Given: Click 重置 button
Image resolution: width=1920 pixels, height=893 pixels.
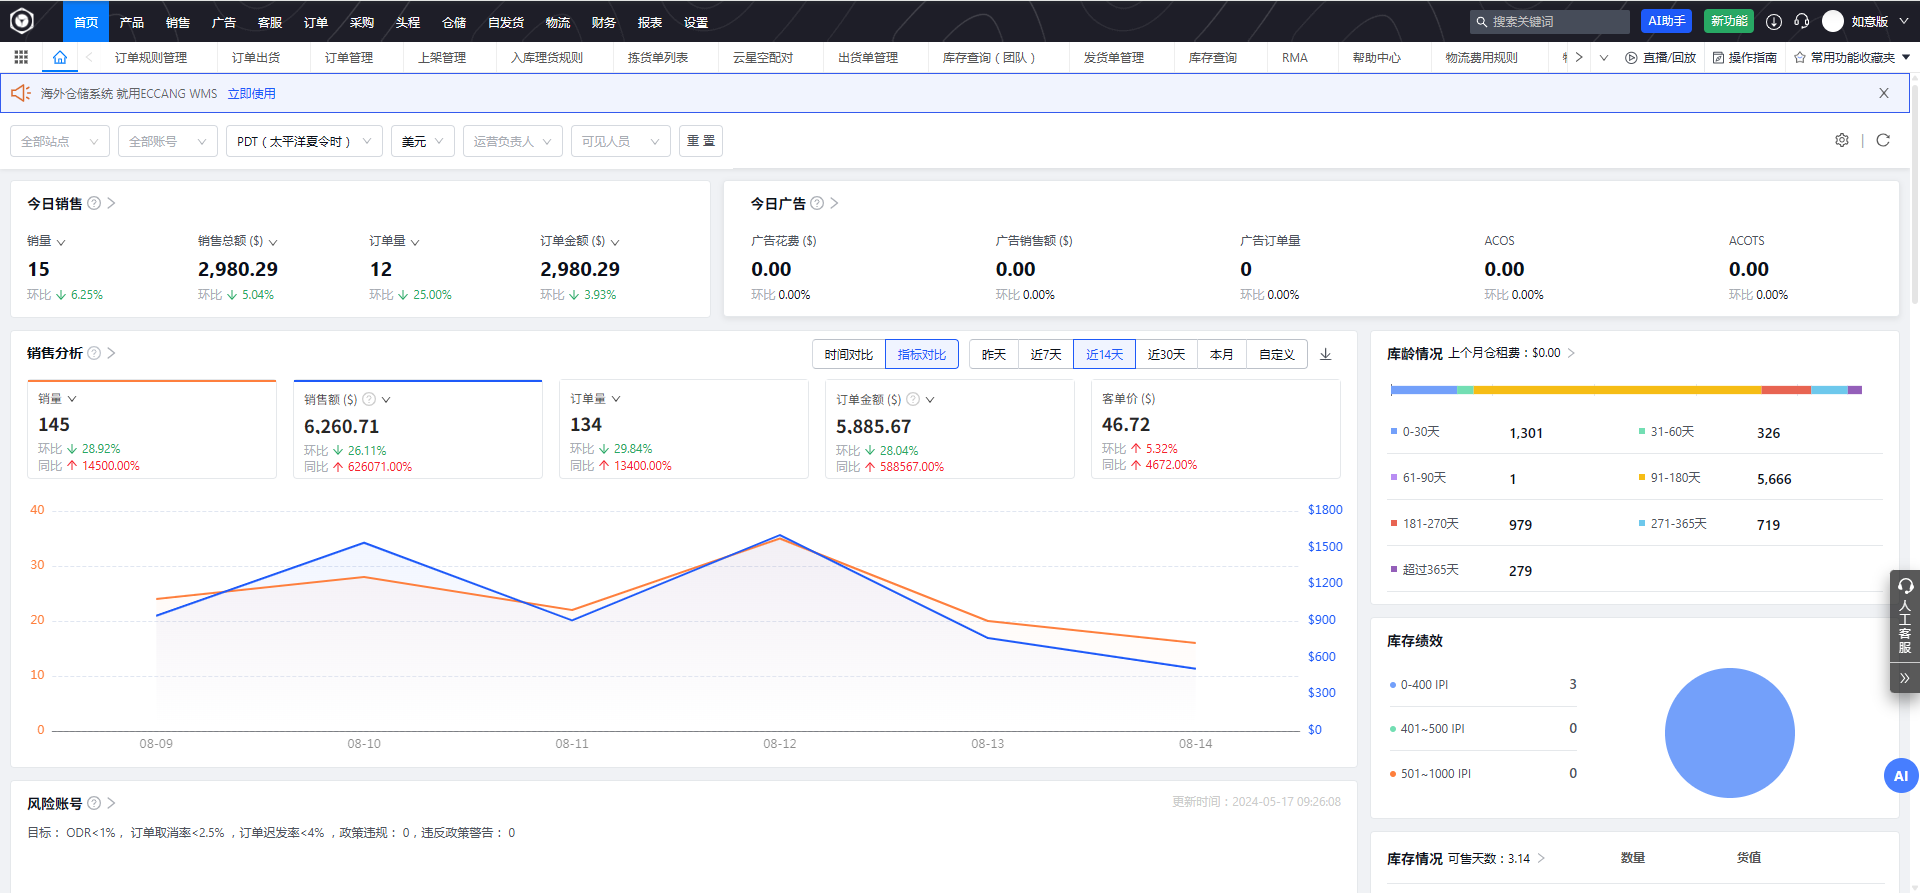Looking at the screenshot, I should coord(701,141).
